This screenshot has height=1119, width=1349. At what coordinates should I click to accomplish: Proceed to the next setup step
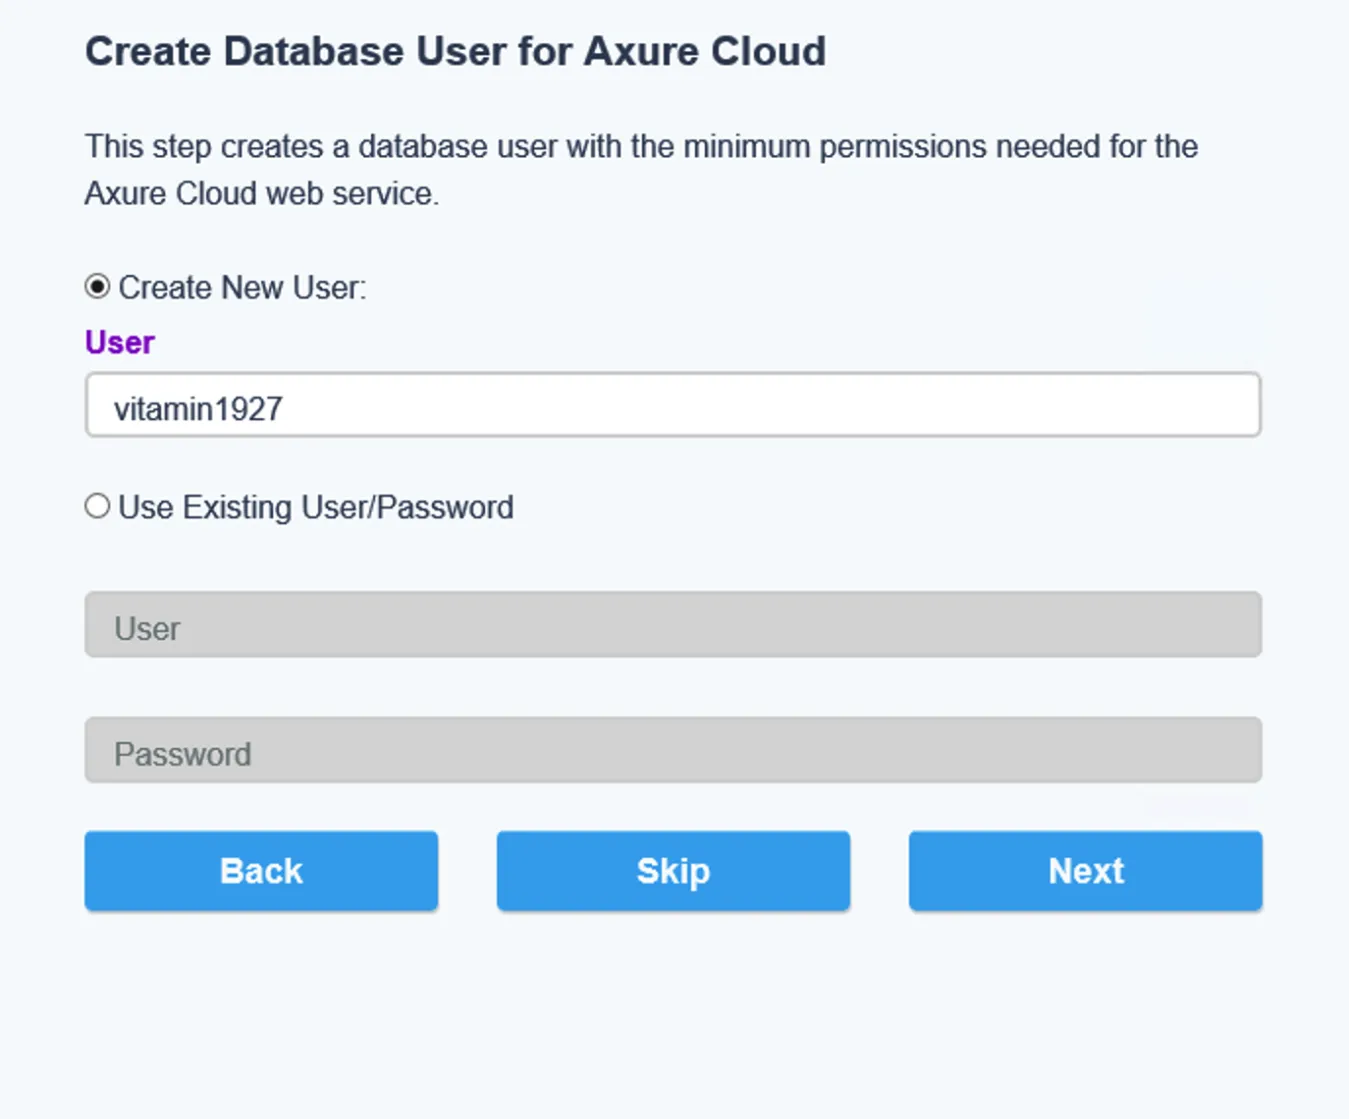pos(1085,870)
